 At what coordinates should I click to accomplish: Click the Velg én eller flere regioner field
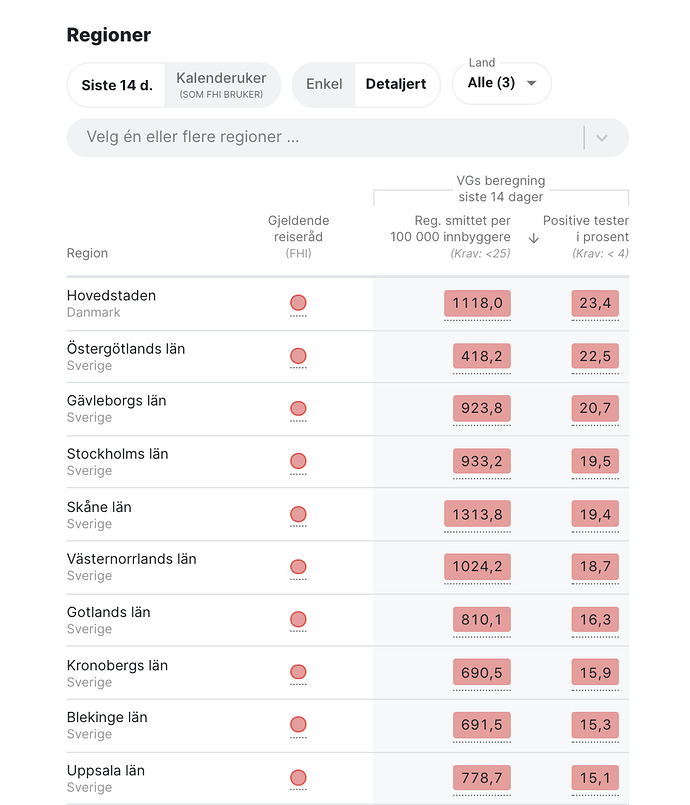point(320,138)
